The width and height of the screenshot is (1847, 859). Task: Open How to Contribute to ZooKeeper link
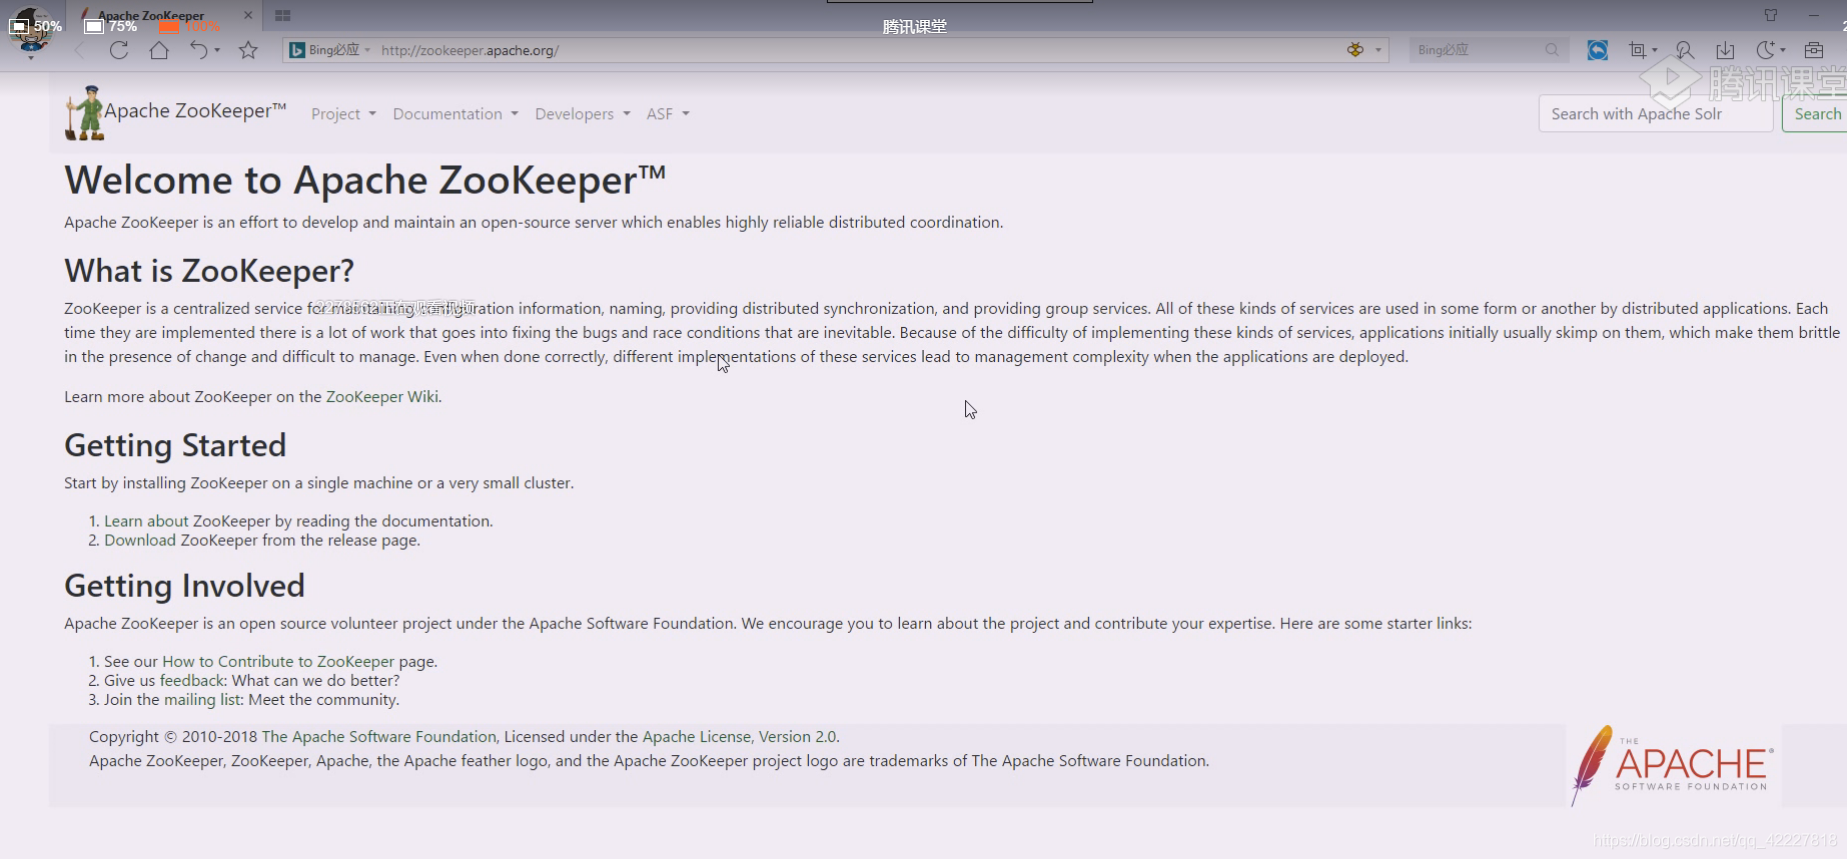point(278,662)
